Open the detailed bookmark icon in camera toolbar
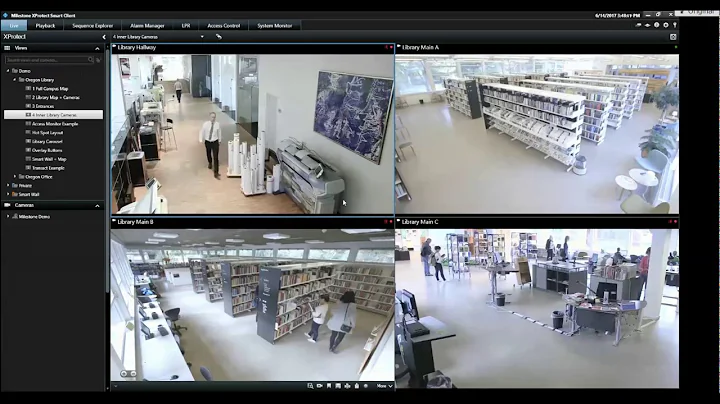The width and height of the screenshot is (720, 404). tap(338, 386)
